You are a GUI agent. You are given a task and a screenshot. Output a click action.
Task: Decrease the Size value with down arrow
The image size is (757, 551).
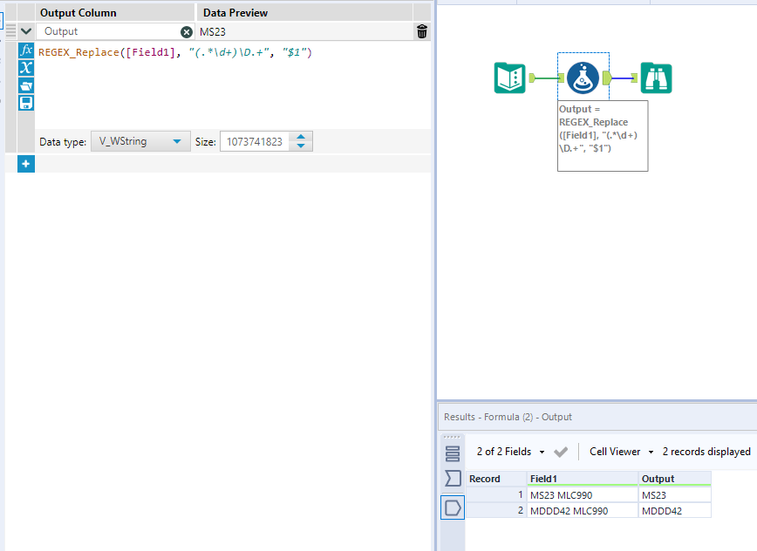[x=301, y=146]
